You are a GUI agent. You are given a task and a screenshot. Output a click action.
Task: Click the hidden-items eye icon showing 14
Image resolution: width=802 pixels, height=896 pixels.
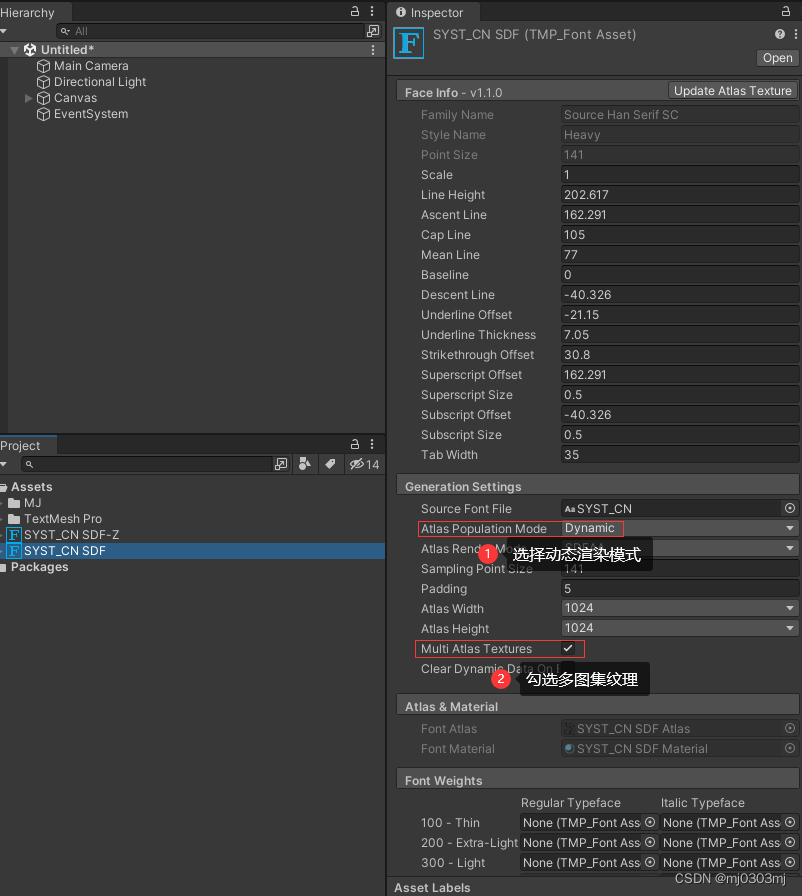pos(357,464)
